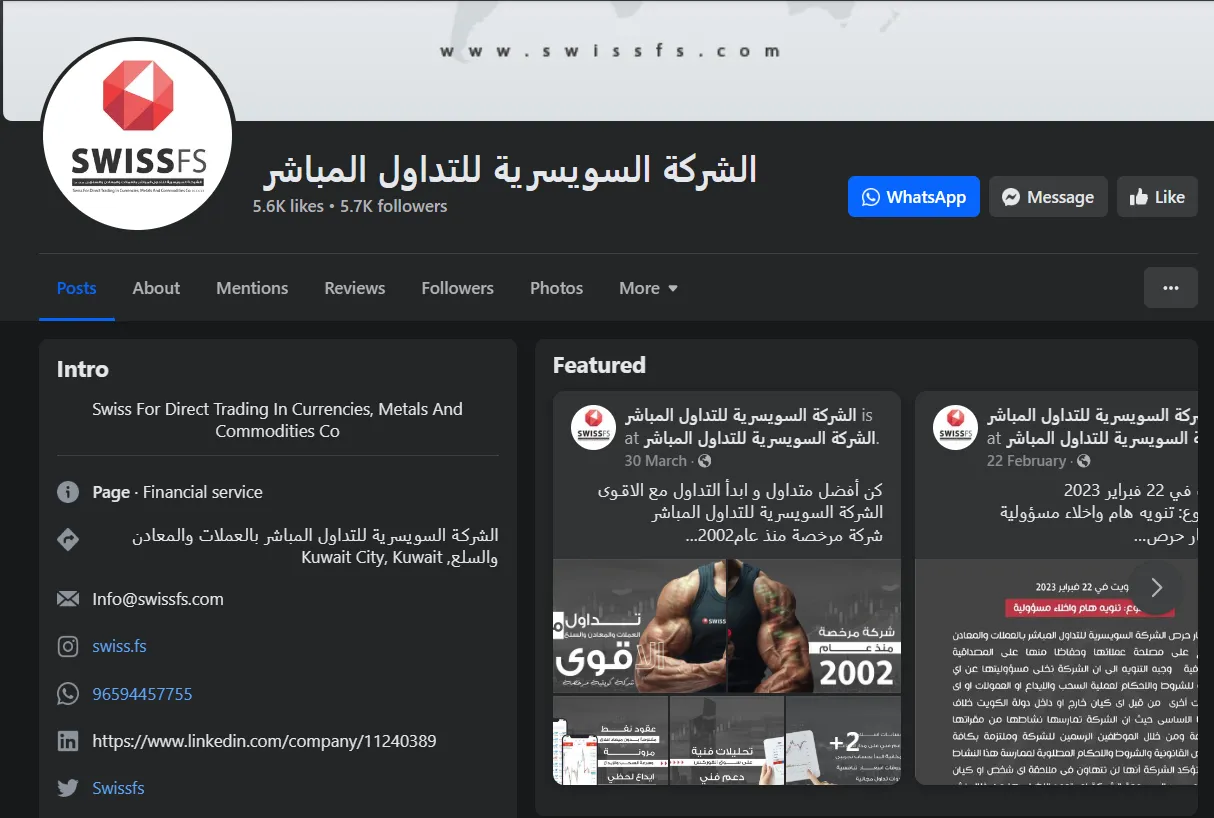
Task: Open the Swissfs Twitter link
Action: pyautogui.click(x=118, y=788)
